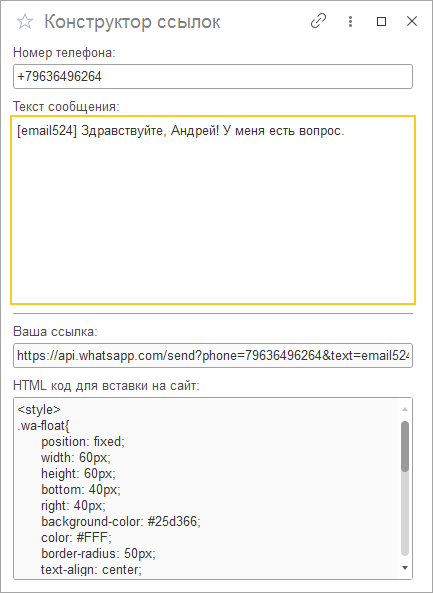The width and height of the screenshot is (433, 593).
Task: Click the "Текст сообщения:" label
Action: (66, 106)
